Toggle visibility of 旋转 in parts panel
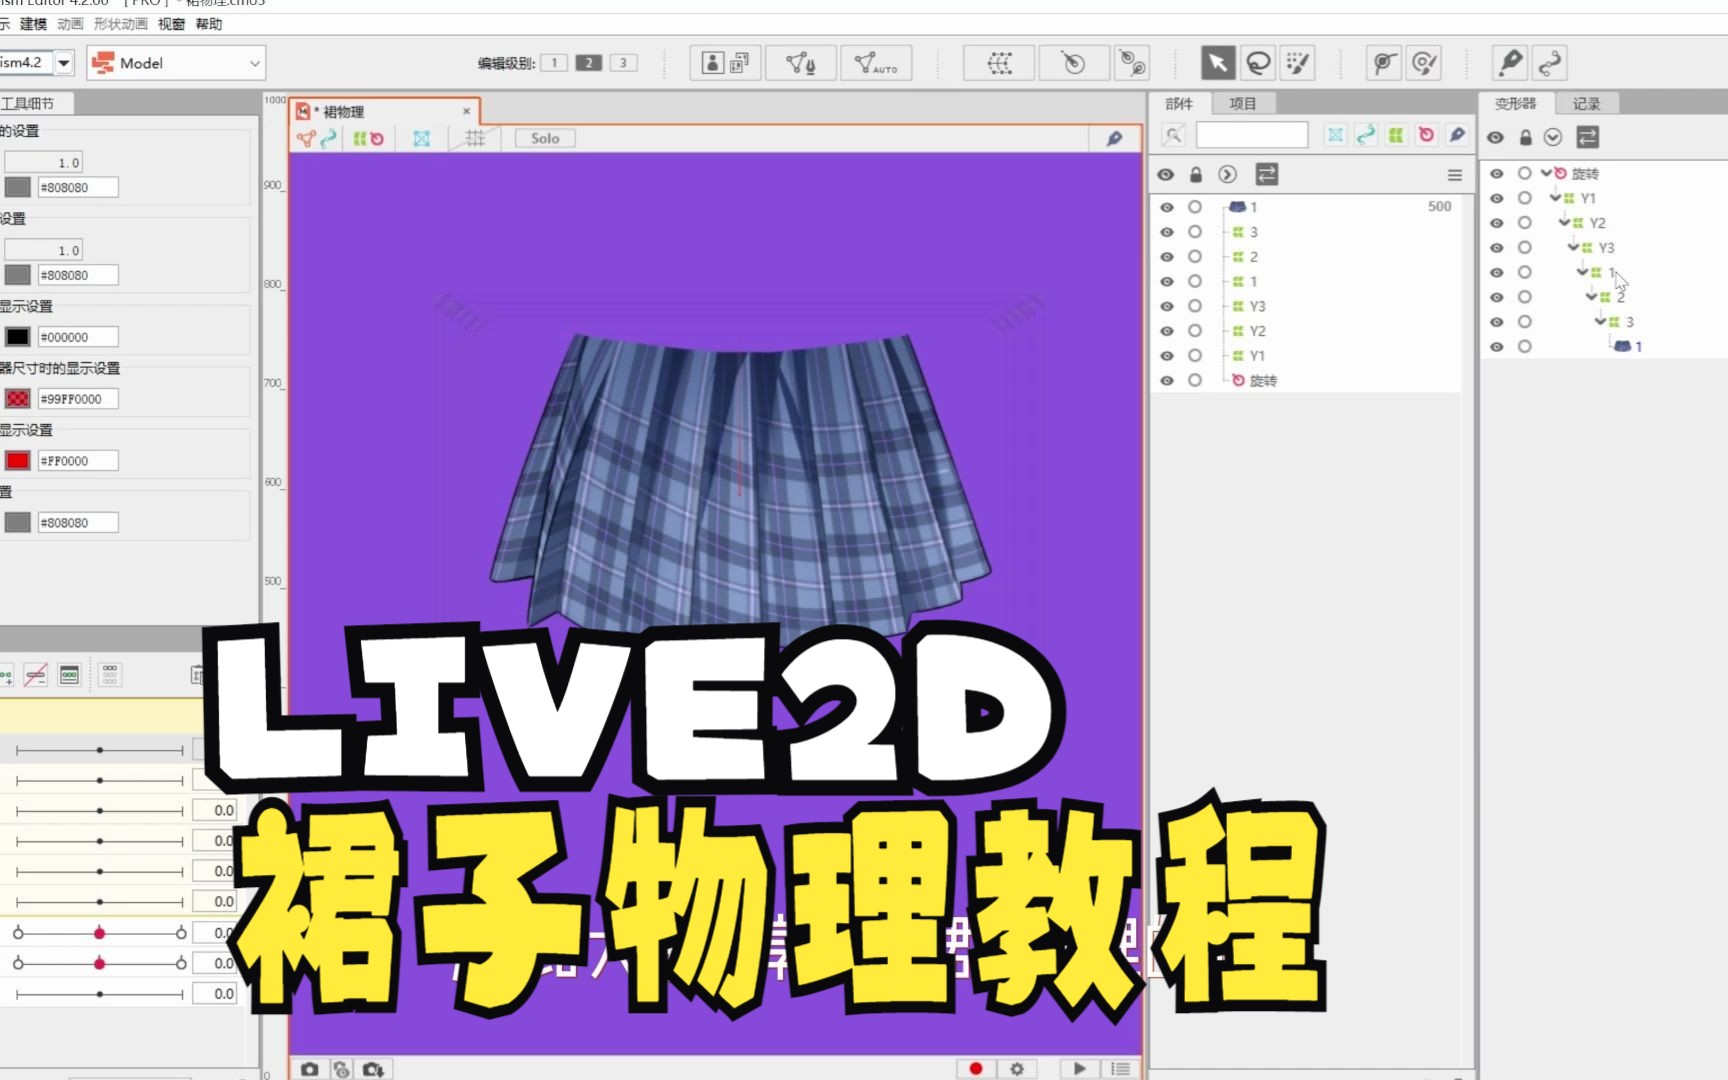 [x=1167, y=381]
